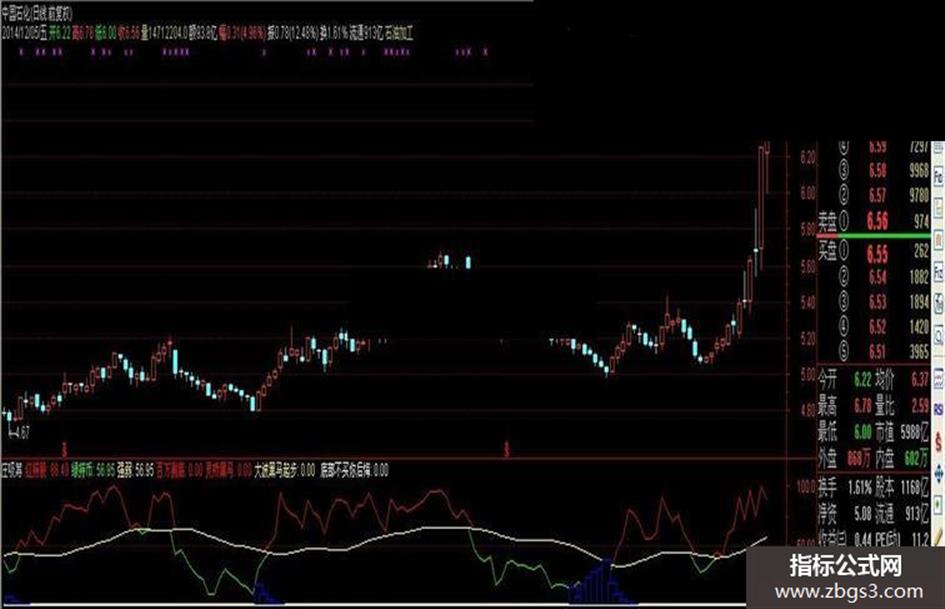Click the 石油加工 sector label in header
This screenshot has height=609, width=945.
(399, 33)
